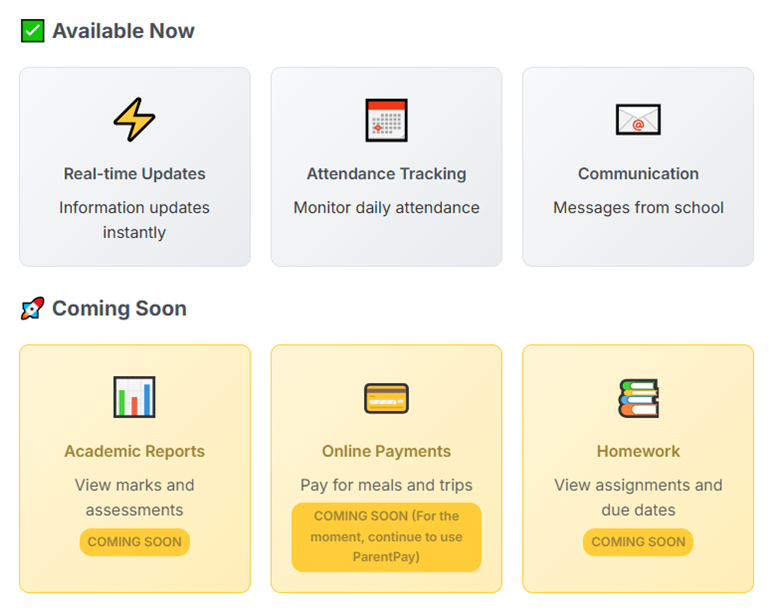Open the Attendance Tracking heading
The image size is (774, 615).
(x=386, y=174)
